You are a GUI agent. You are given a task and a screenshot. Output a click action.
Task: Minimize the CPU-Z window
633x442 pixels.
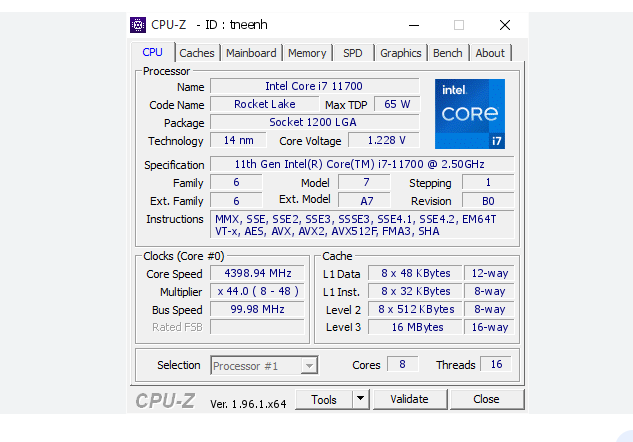pyautogui.click(x=414, y=25)
